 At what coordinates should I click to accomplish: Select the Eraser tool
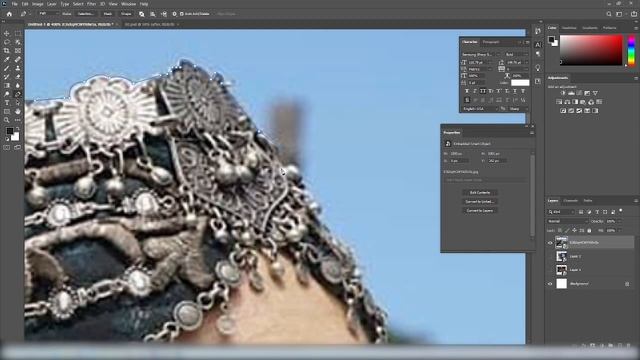coord(18,77)
